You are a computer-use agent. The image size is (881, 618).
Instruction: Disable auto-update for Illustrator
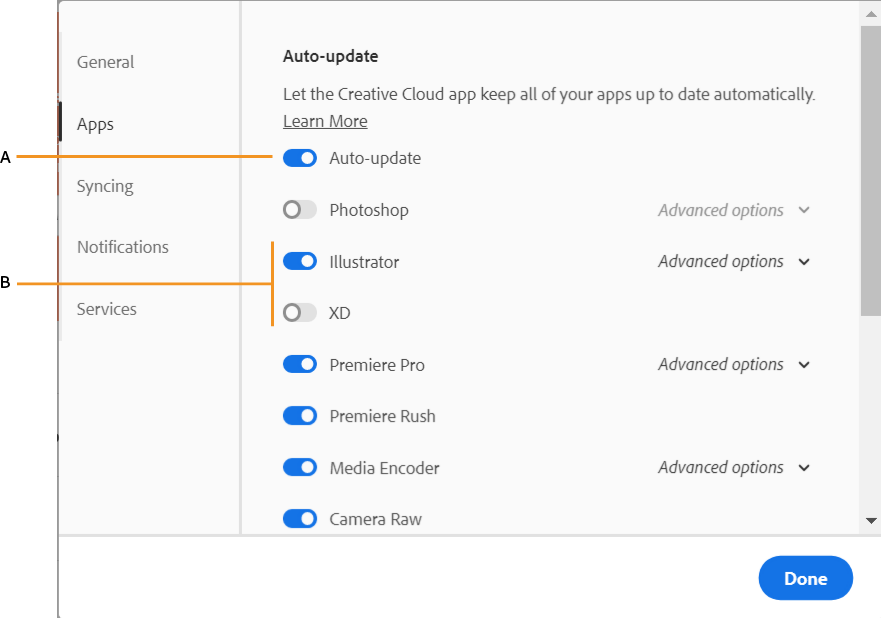[300, 262]
